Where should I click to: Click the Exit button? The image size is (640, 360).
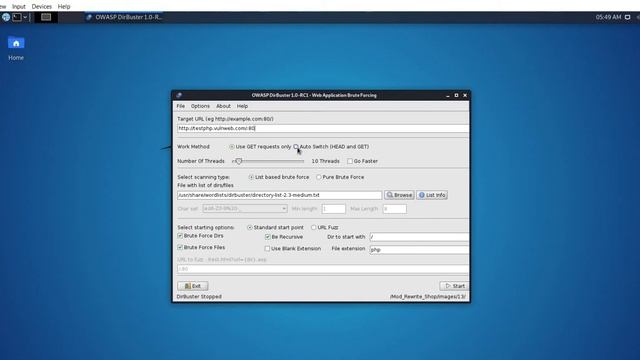pyautogui.click(x=193, y=286)
